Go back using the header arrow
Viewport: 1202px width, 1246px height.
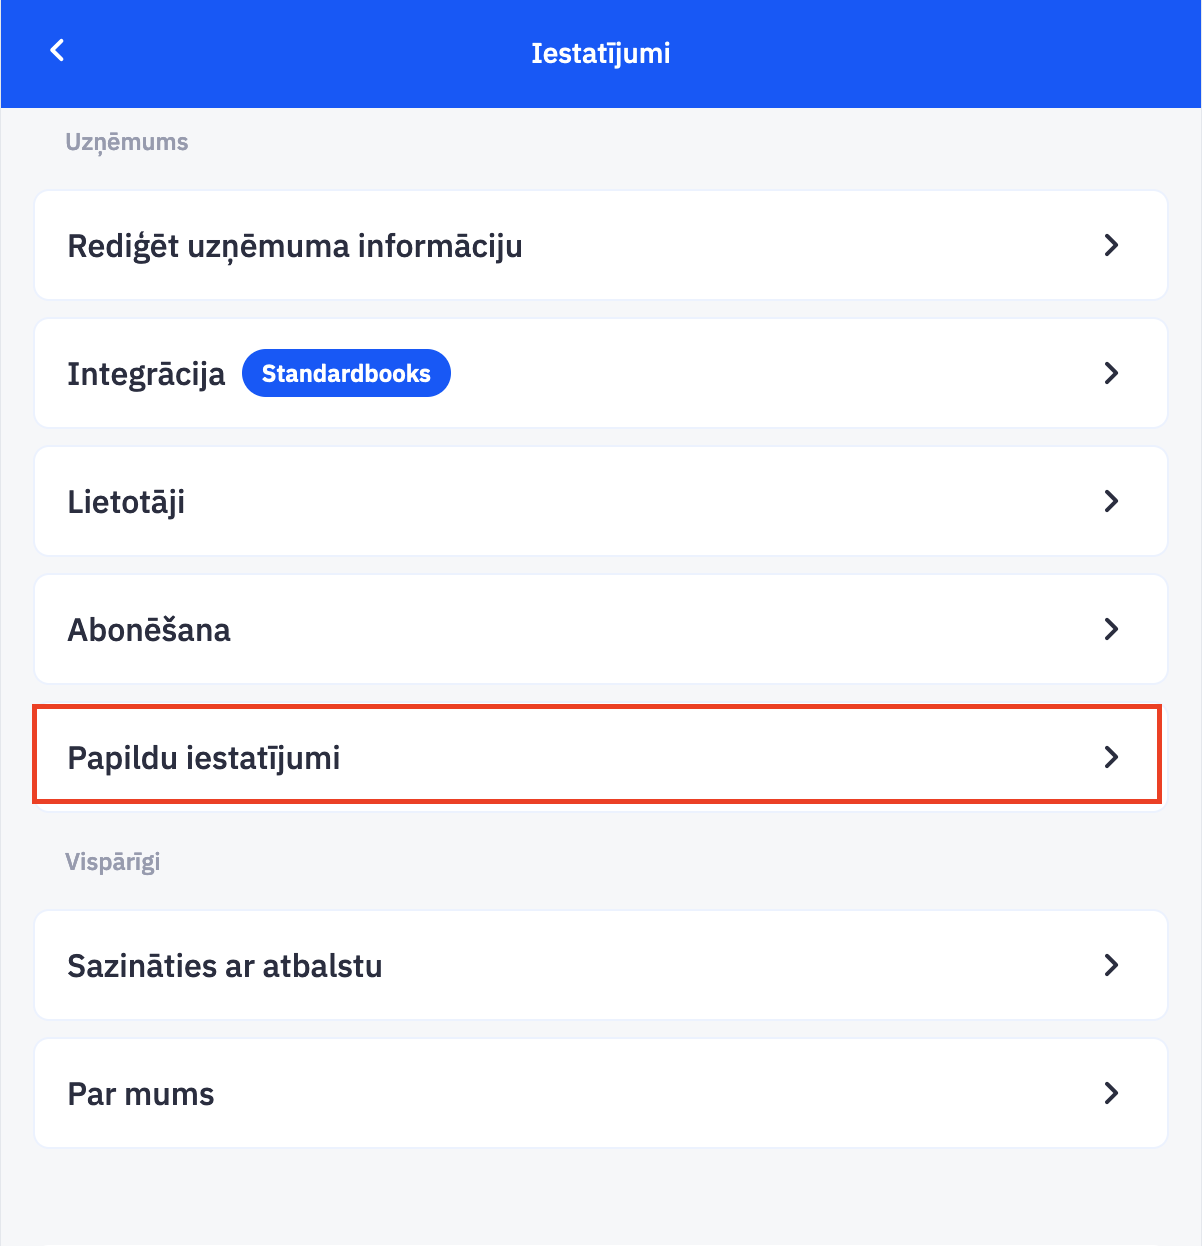(57, 51)
